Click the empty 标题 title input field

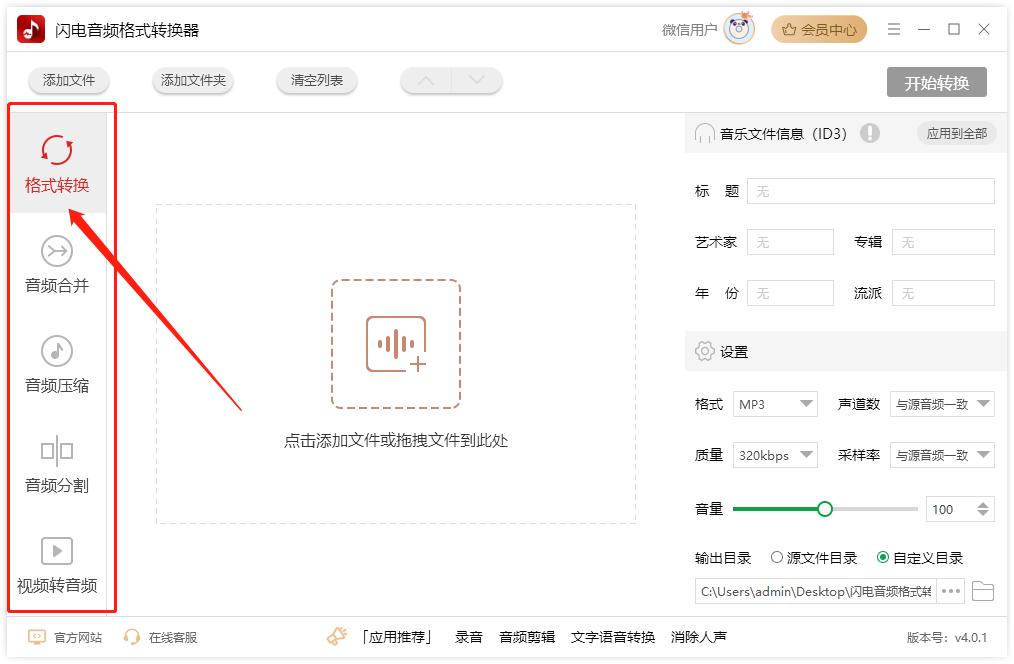click(x=870, y=191)
